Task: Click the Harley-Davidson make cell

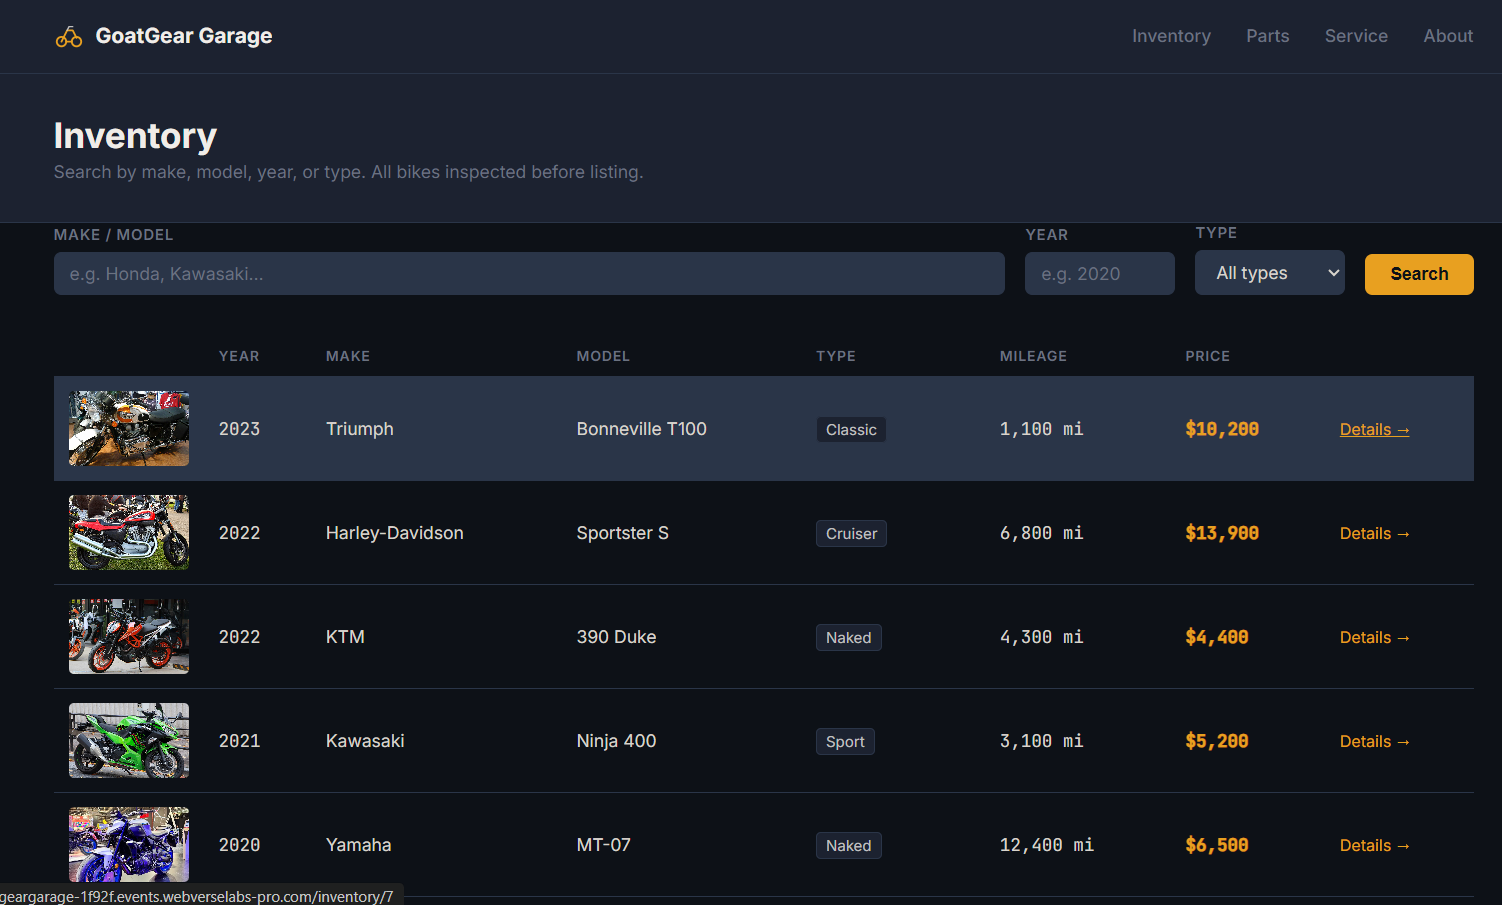Action: (395, 533)
